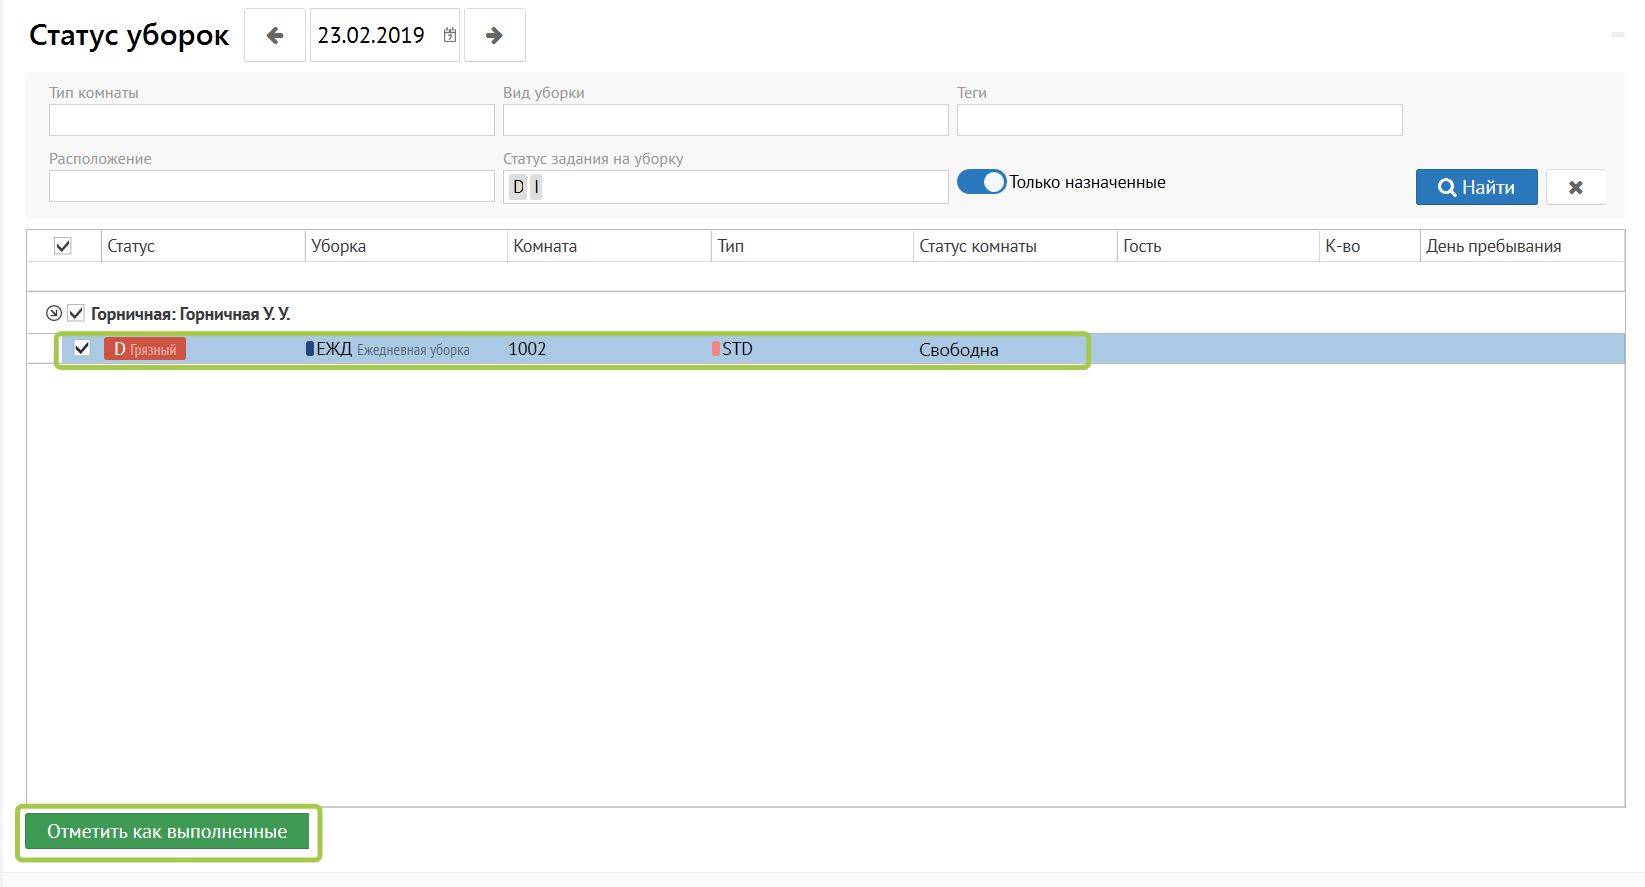Clear filters with the X button
Image resolution: width=1645 pixels, height=887 pixels.
click(1575, 187)
